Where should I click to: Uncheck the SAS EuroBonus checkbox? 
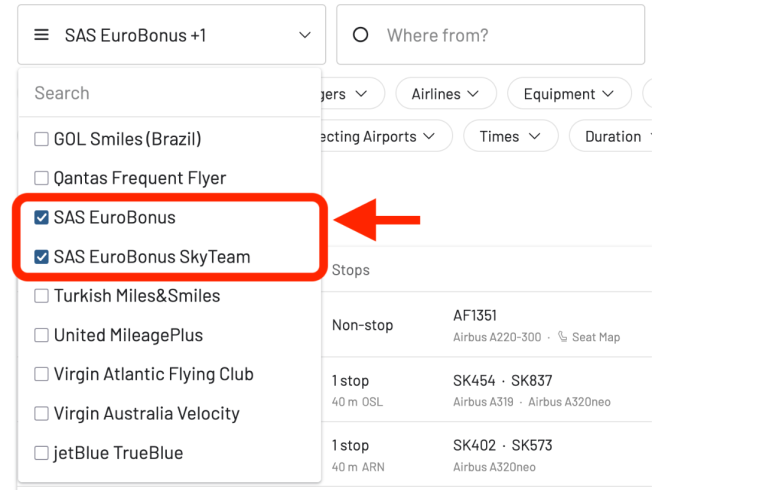pyautogui.click(x=41, y=218)
